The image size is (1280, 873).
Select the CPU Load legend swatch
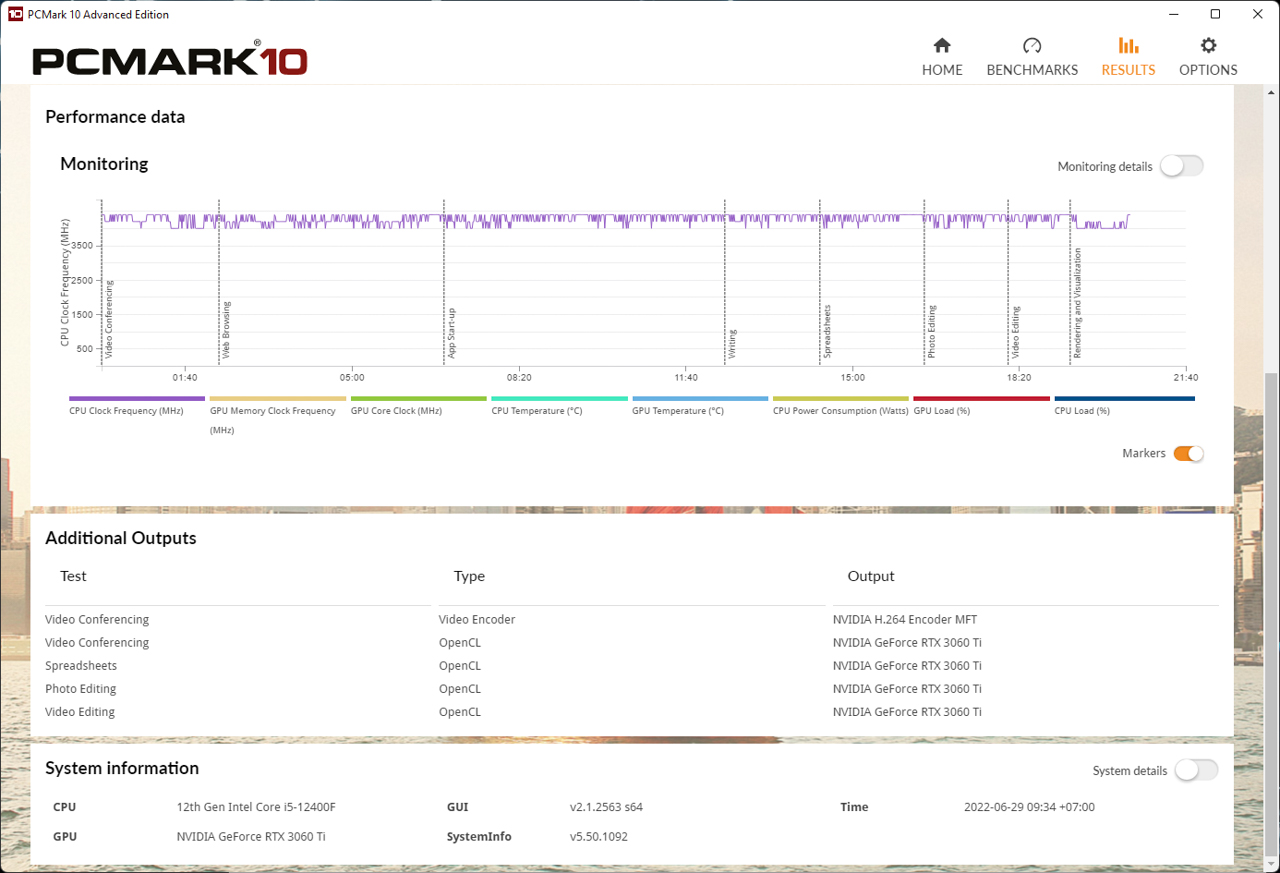coord(1124,398)
